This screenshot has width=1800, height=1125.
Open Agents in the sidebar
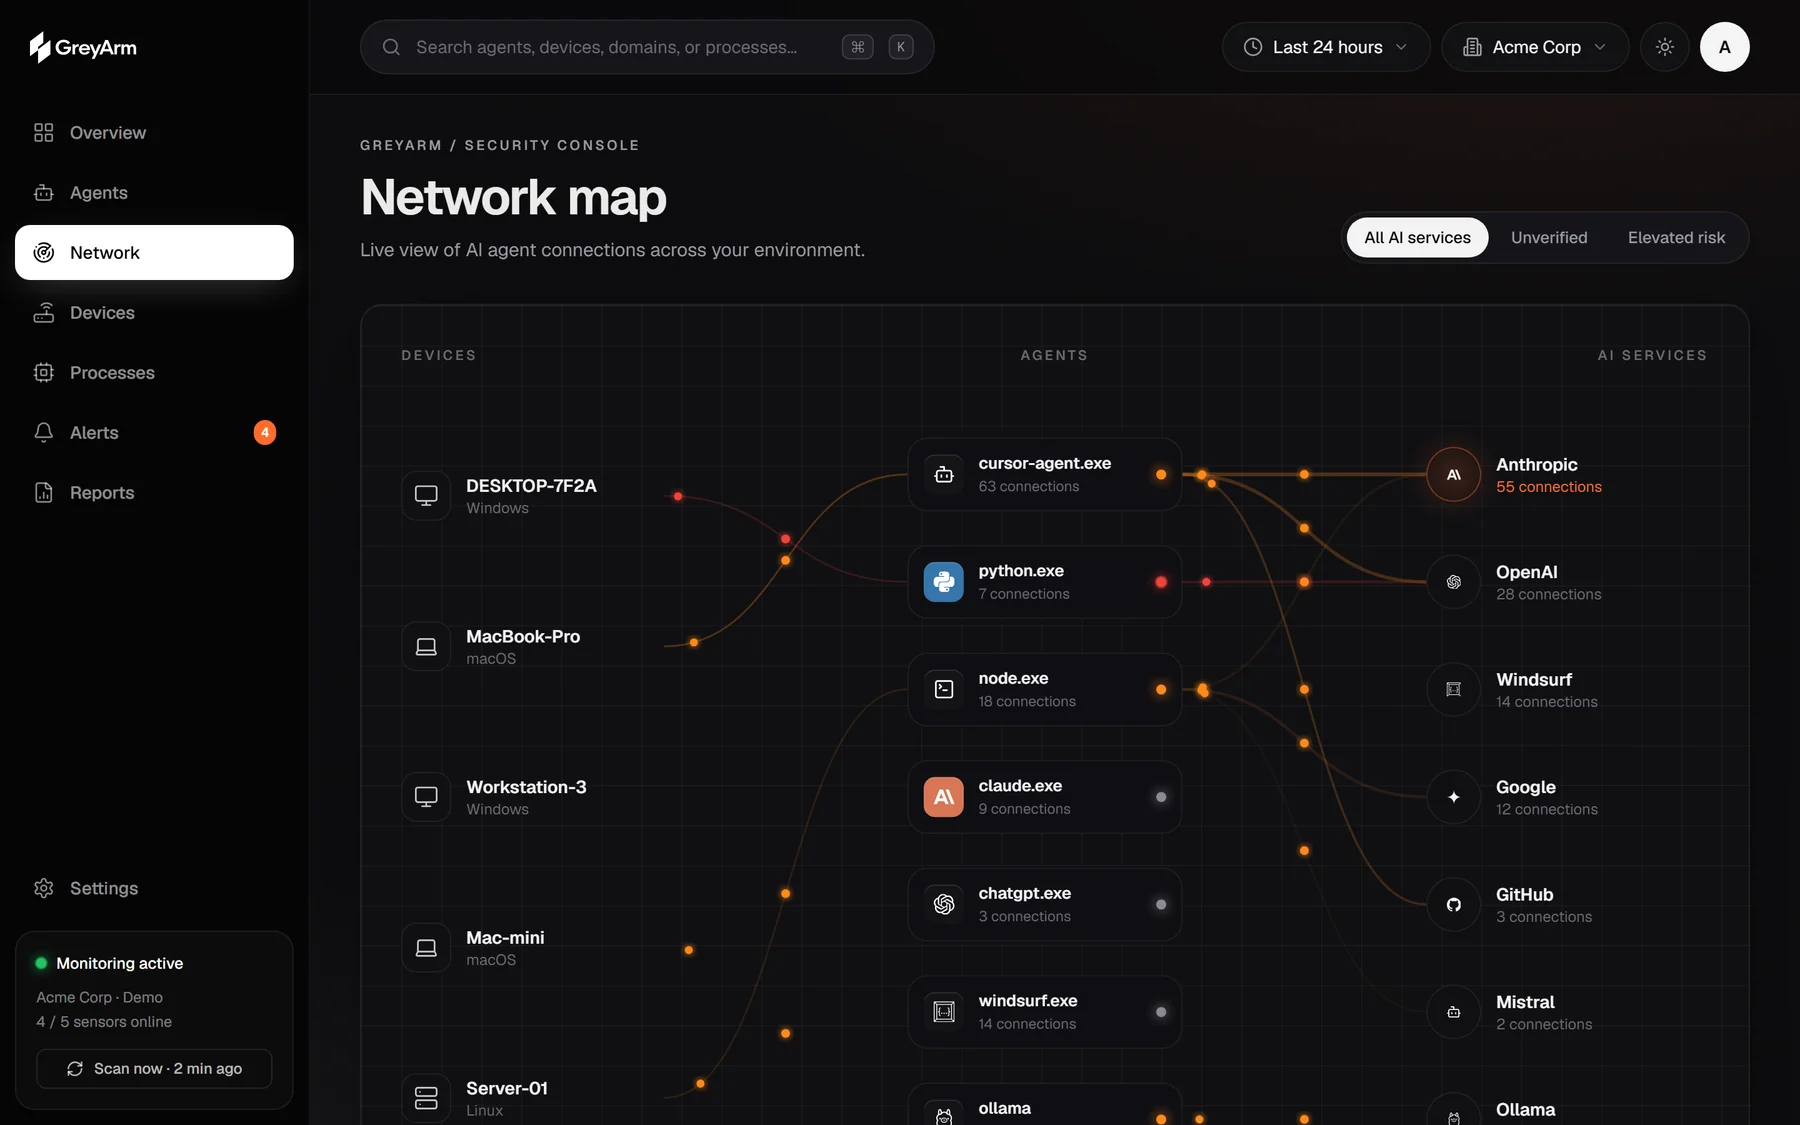pos(154,193)
